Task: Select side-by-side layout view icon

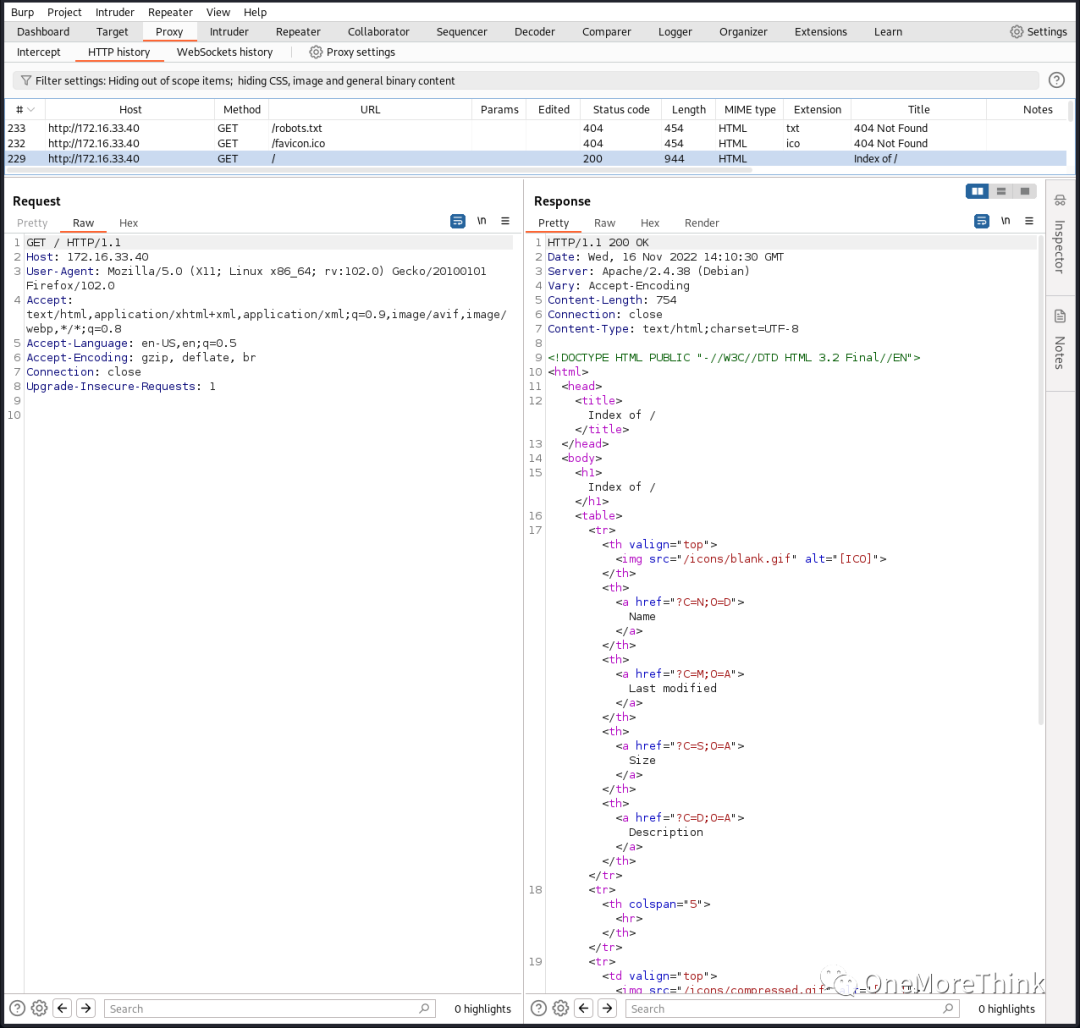Action: click(x=977, y=191)
